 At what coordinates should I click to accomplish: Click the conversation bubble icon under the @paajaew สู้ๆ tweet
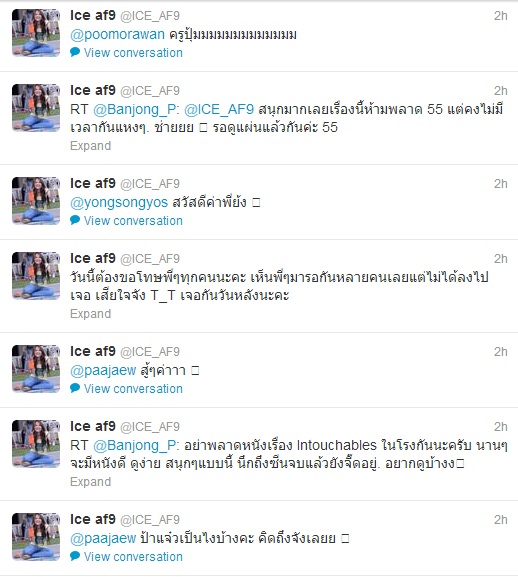[x=75, y=388]
